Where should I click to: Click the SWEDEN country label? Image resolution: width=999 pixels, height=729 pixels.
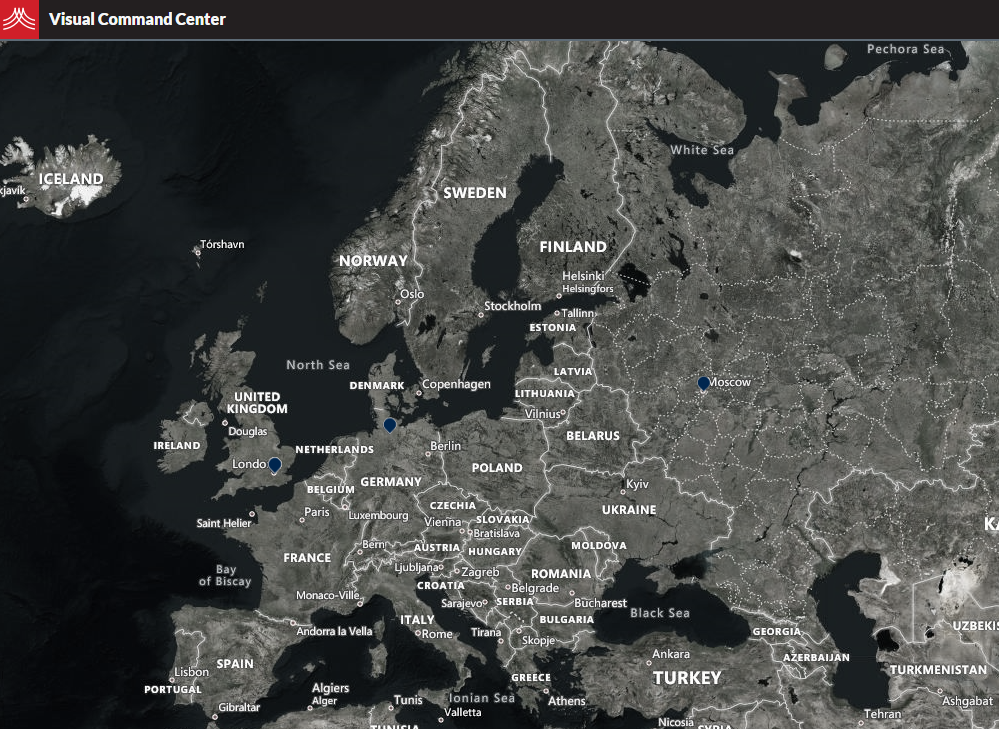point(475,192)
